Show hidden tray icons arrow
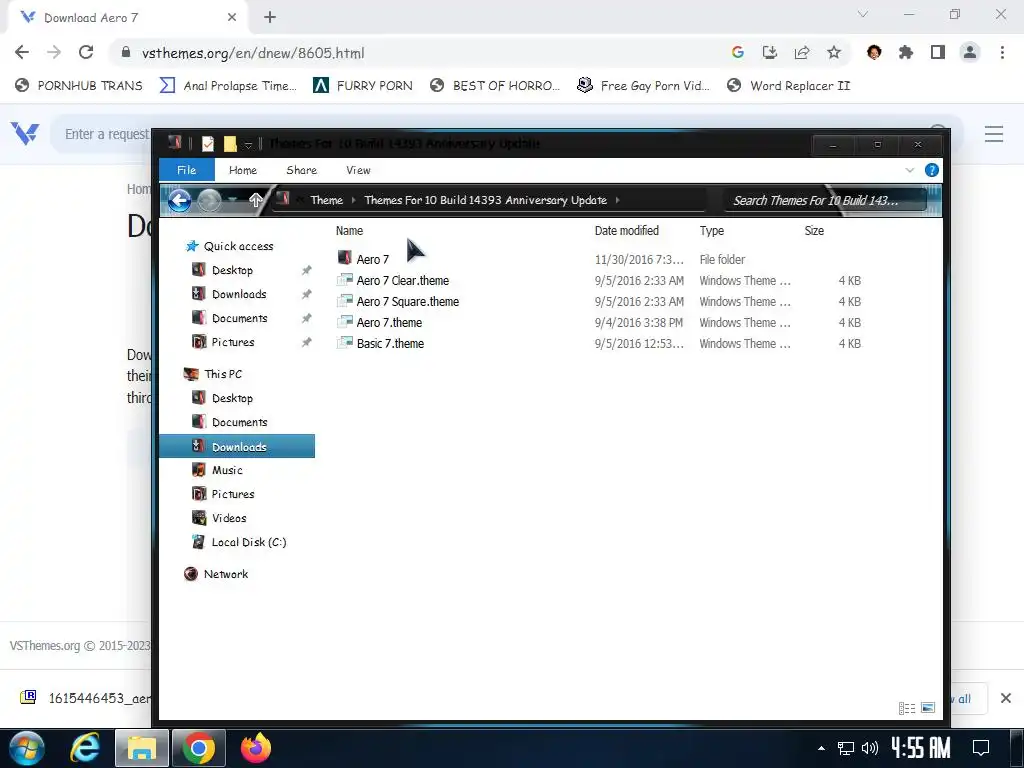Viewport: 1024px width, 768px height. 821,748
